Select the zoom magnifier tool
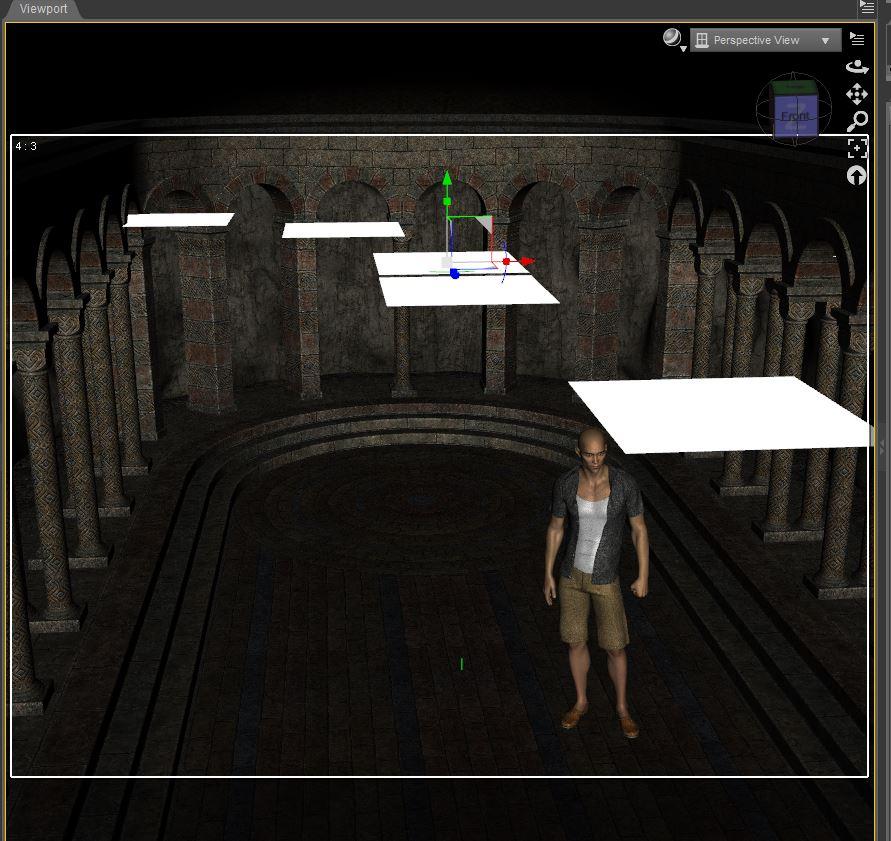Image resolution: width=891 pixels, height=841 pixels. coord(857,120)
